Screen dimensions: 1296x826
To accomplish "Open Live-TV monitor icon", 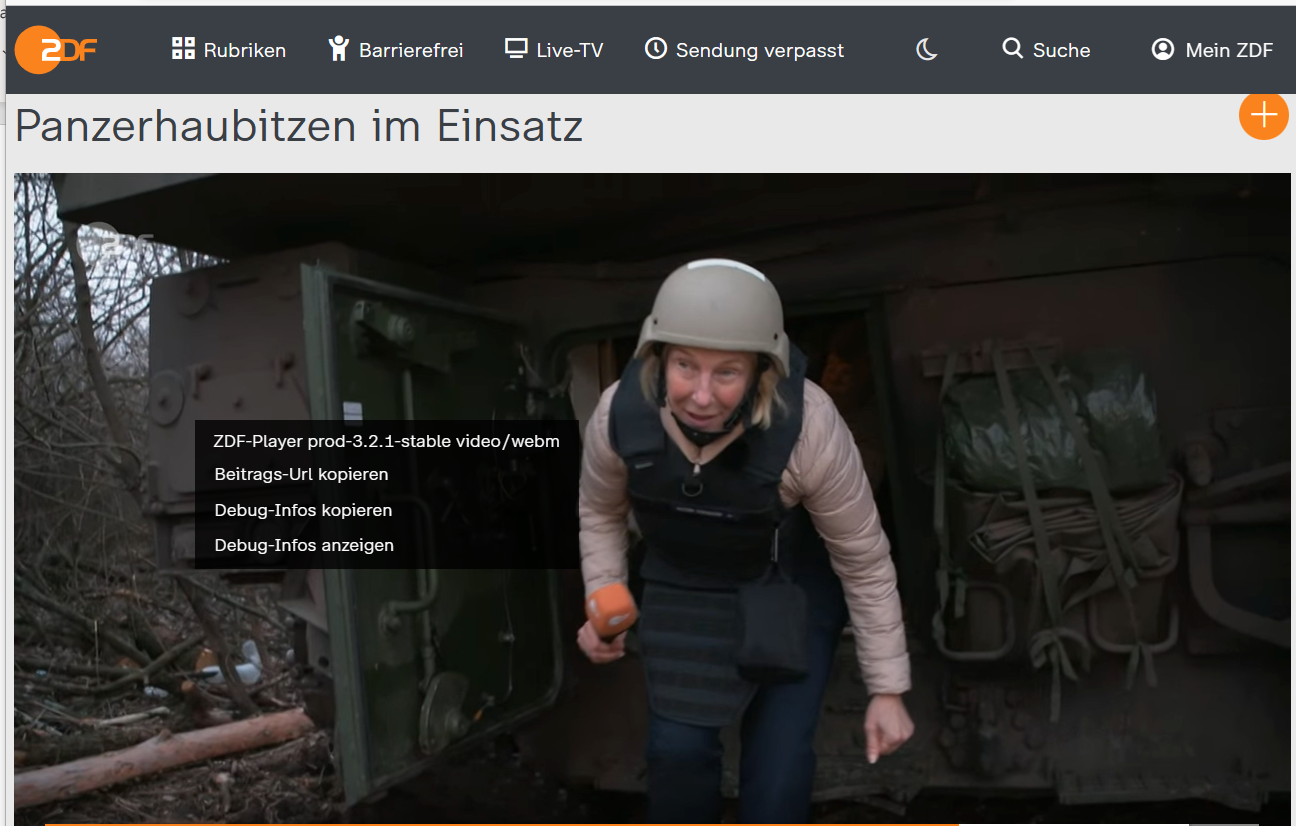I will [516, 48].
